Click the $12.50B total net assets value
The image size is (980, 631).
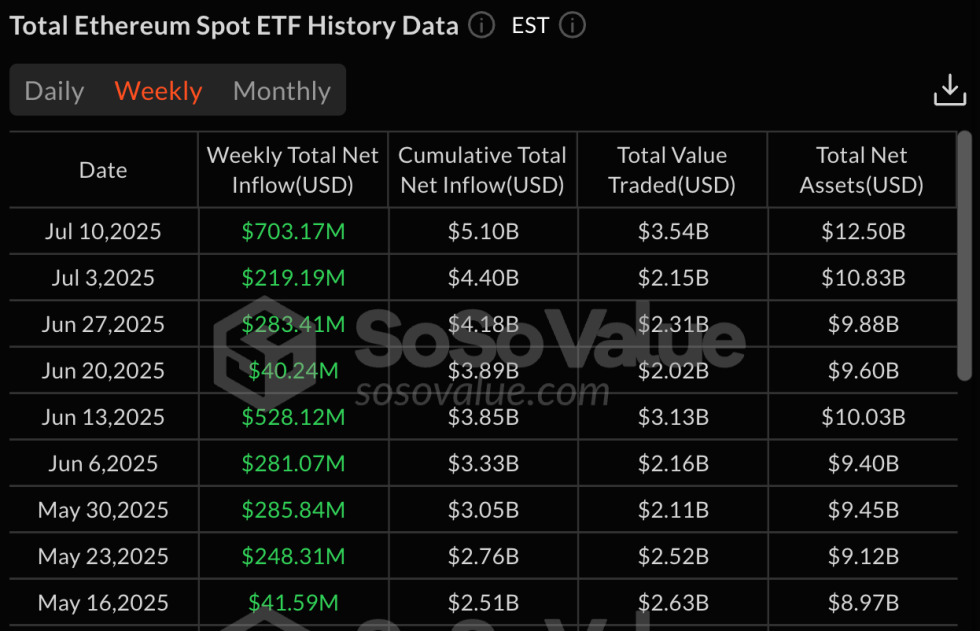861,231
